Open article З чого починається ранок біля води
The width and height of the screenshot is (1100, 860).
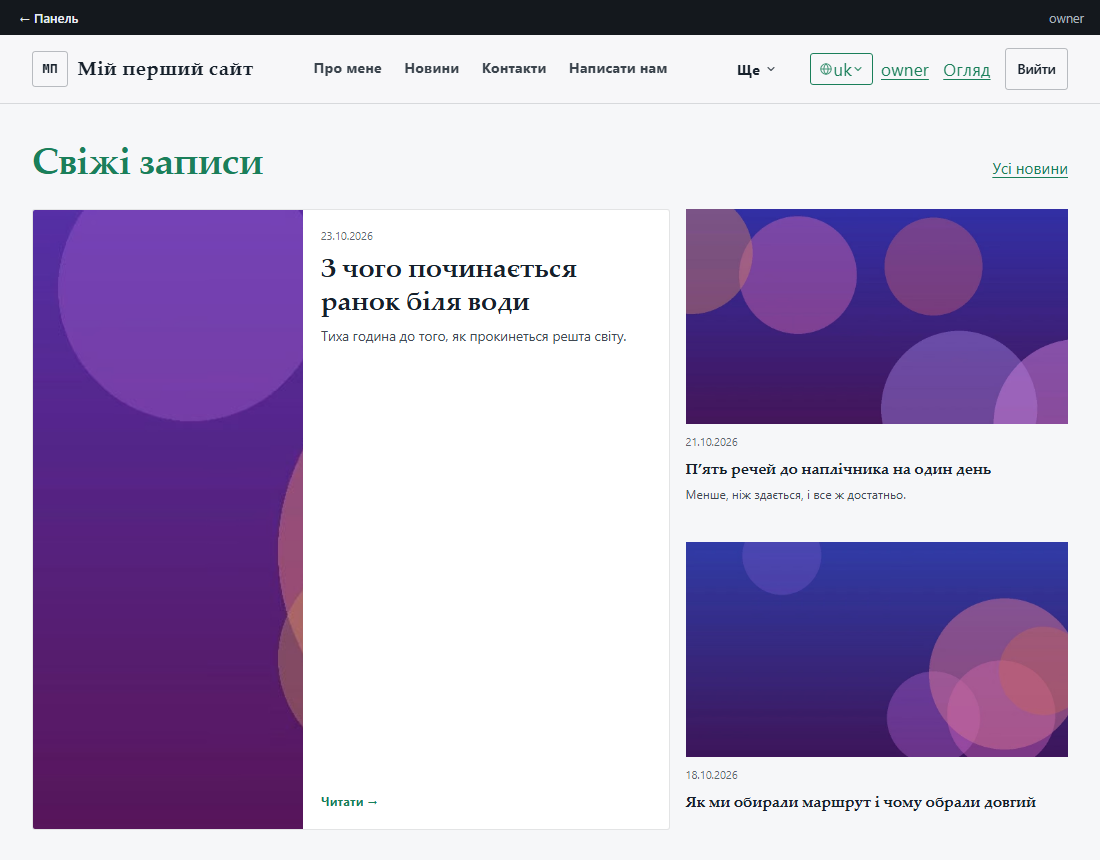click(448, 285)
